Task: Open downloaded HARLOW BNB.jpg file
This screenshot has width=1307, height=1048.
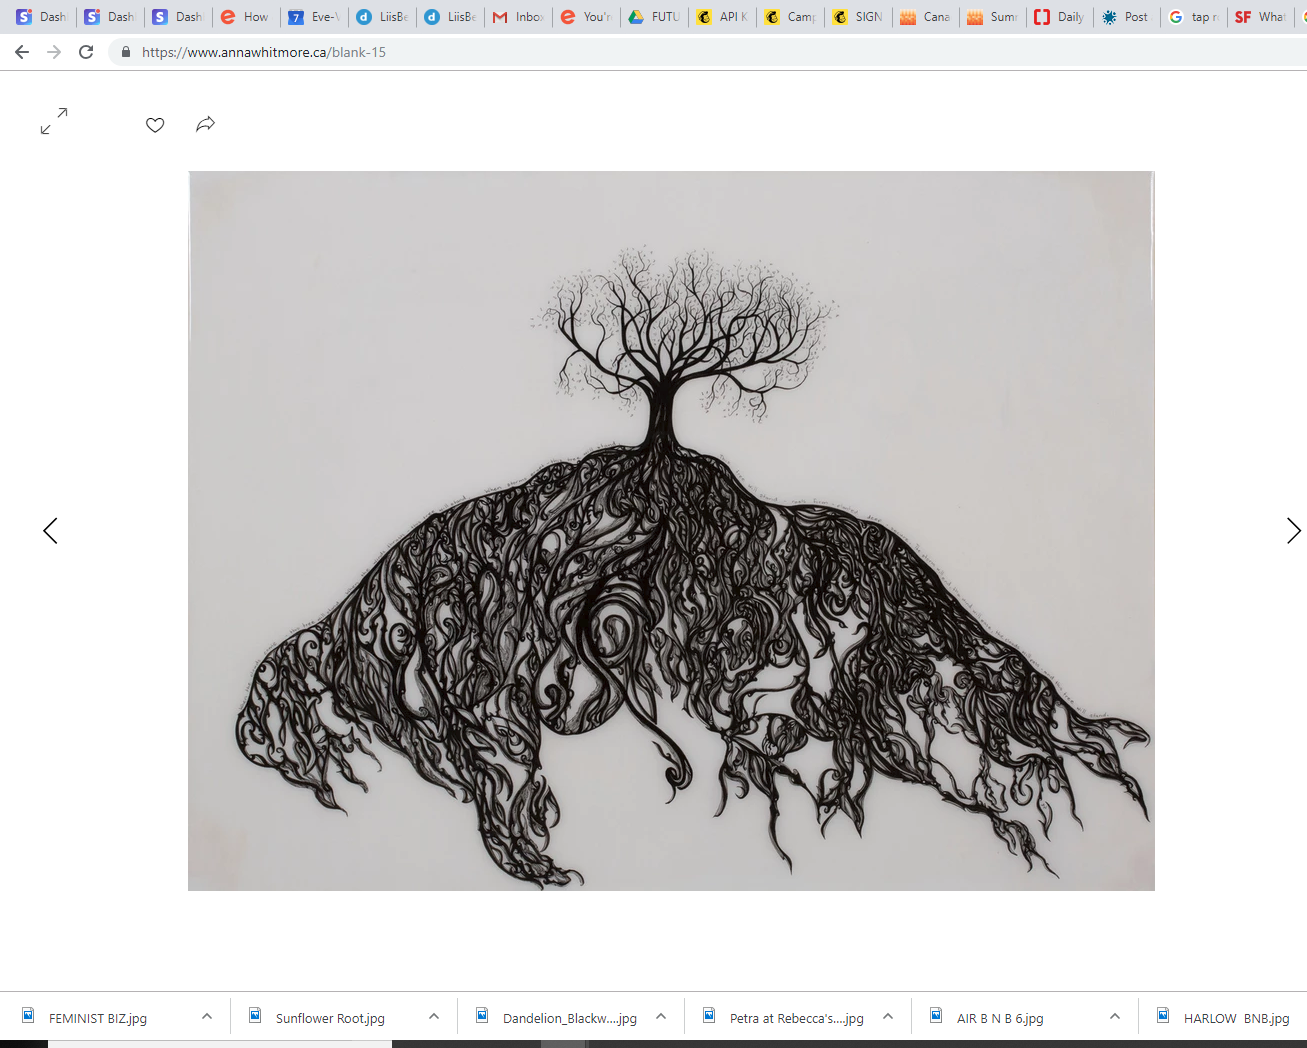Action: tap(1235, 1018)
